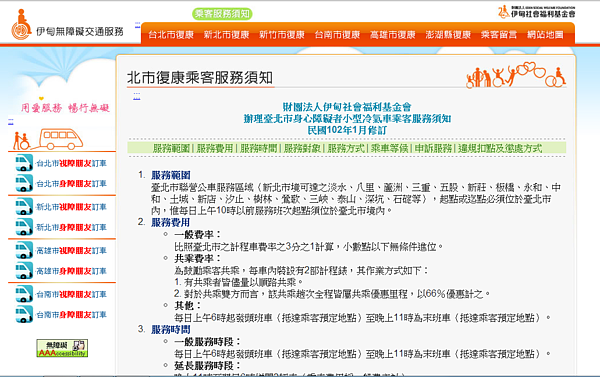600x377 pixels.
Task: Open 新竹市復康 in the navigation bar
Action: 282,35
